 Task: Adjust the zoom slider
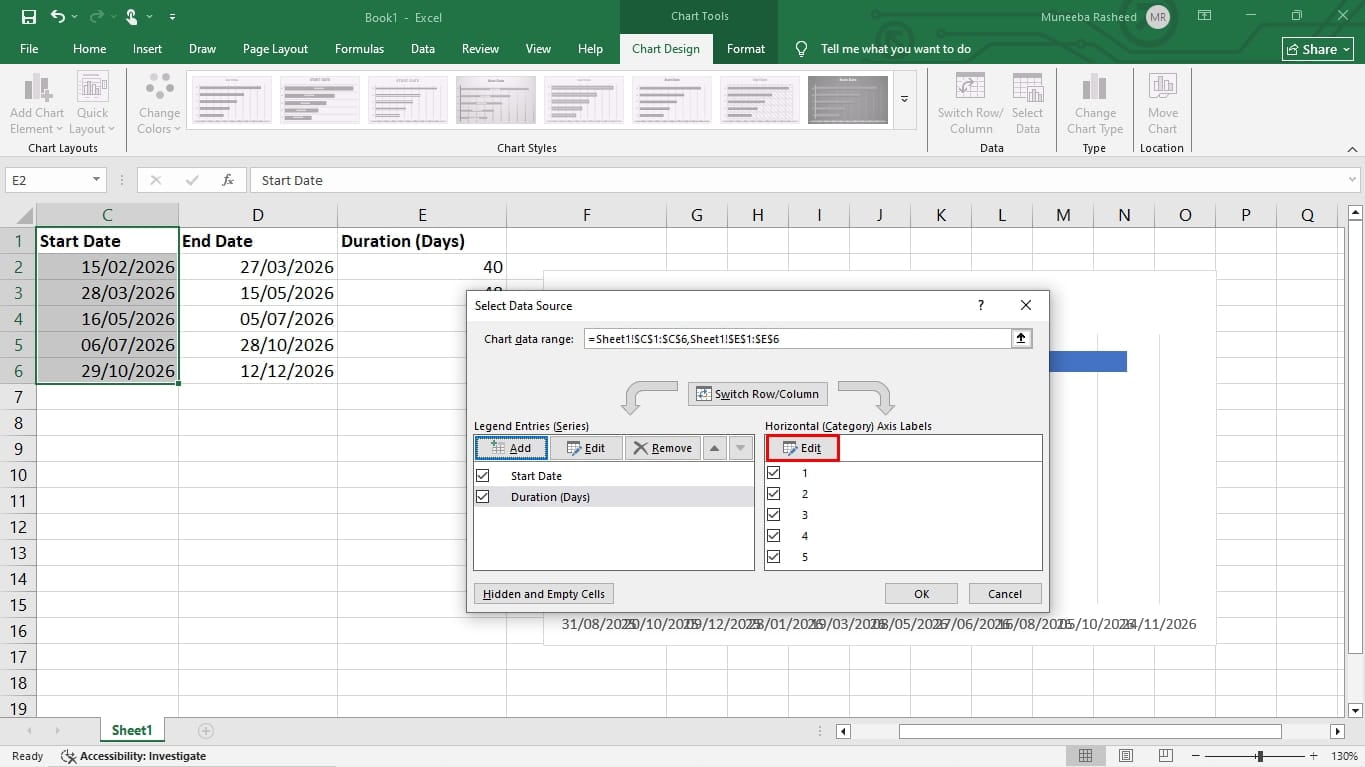[1259, 756]
